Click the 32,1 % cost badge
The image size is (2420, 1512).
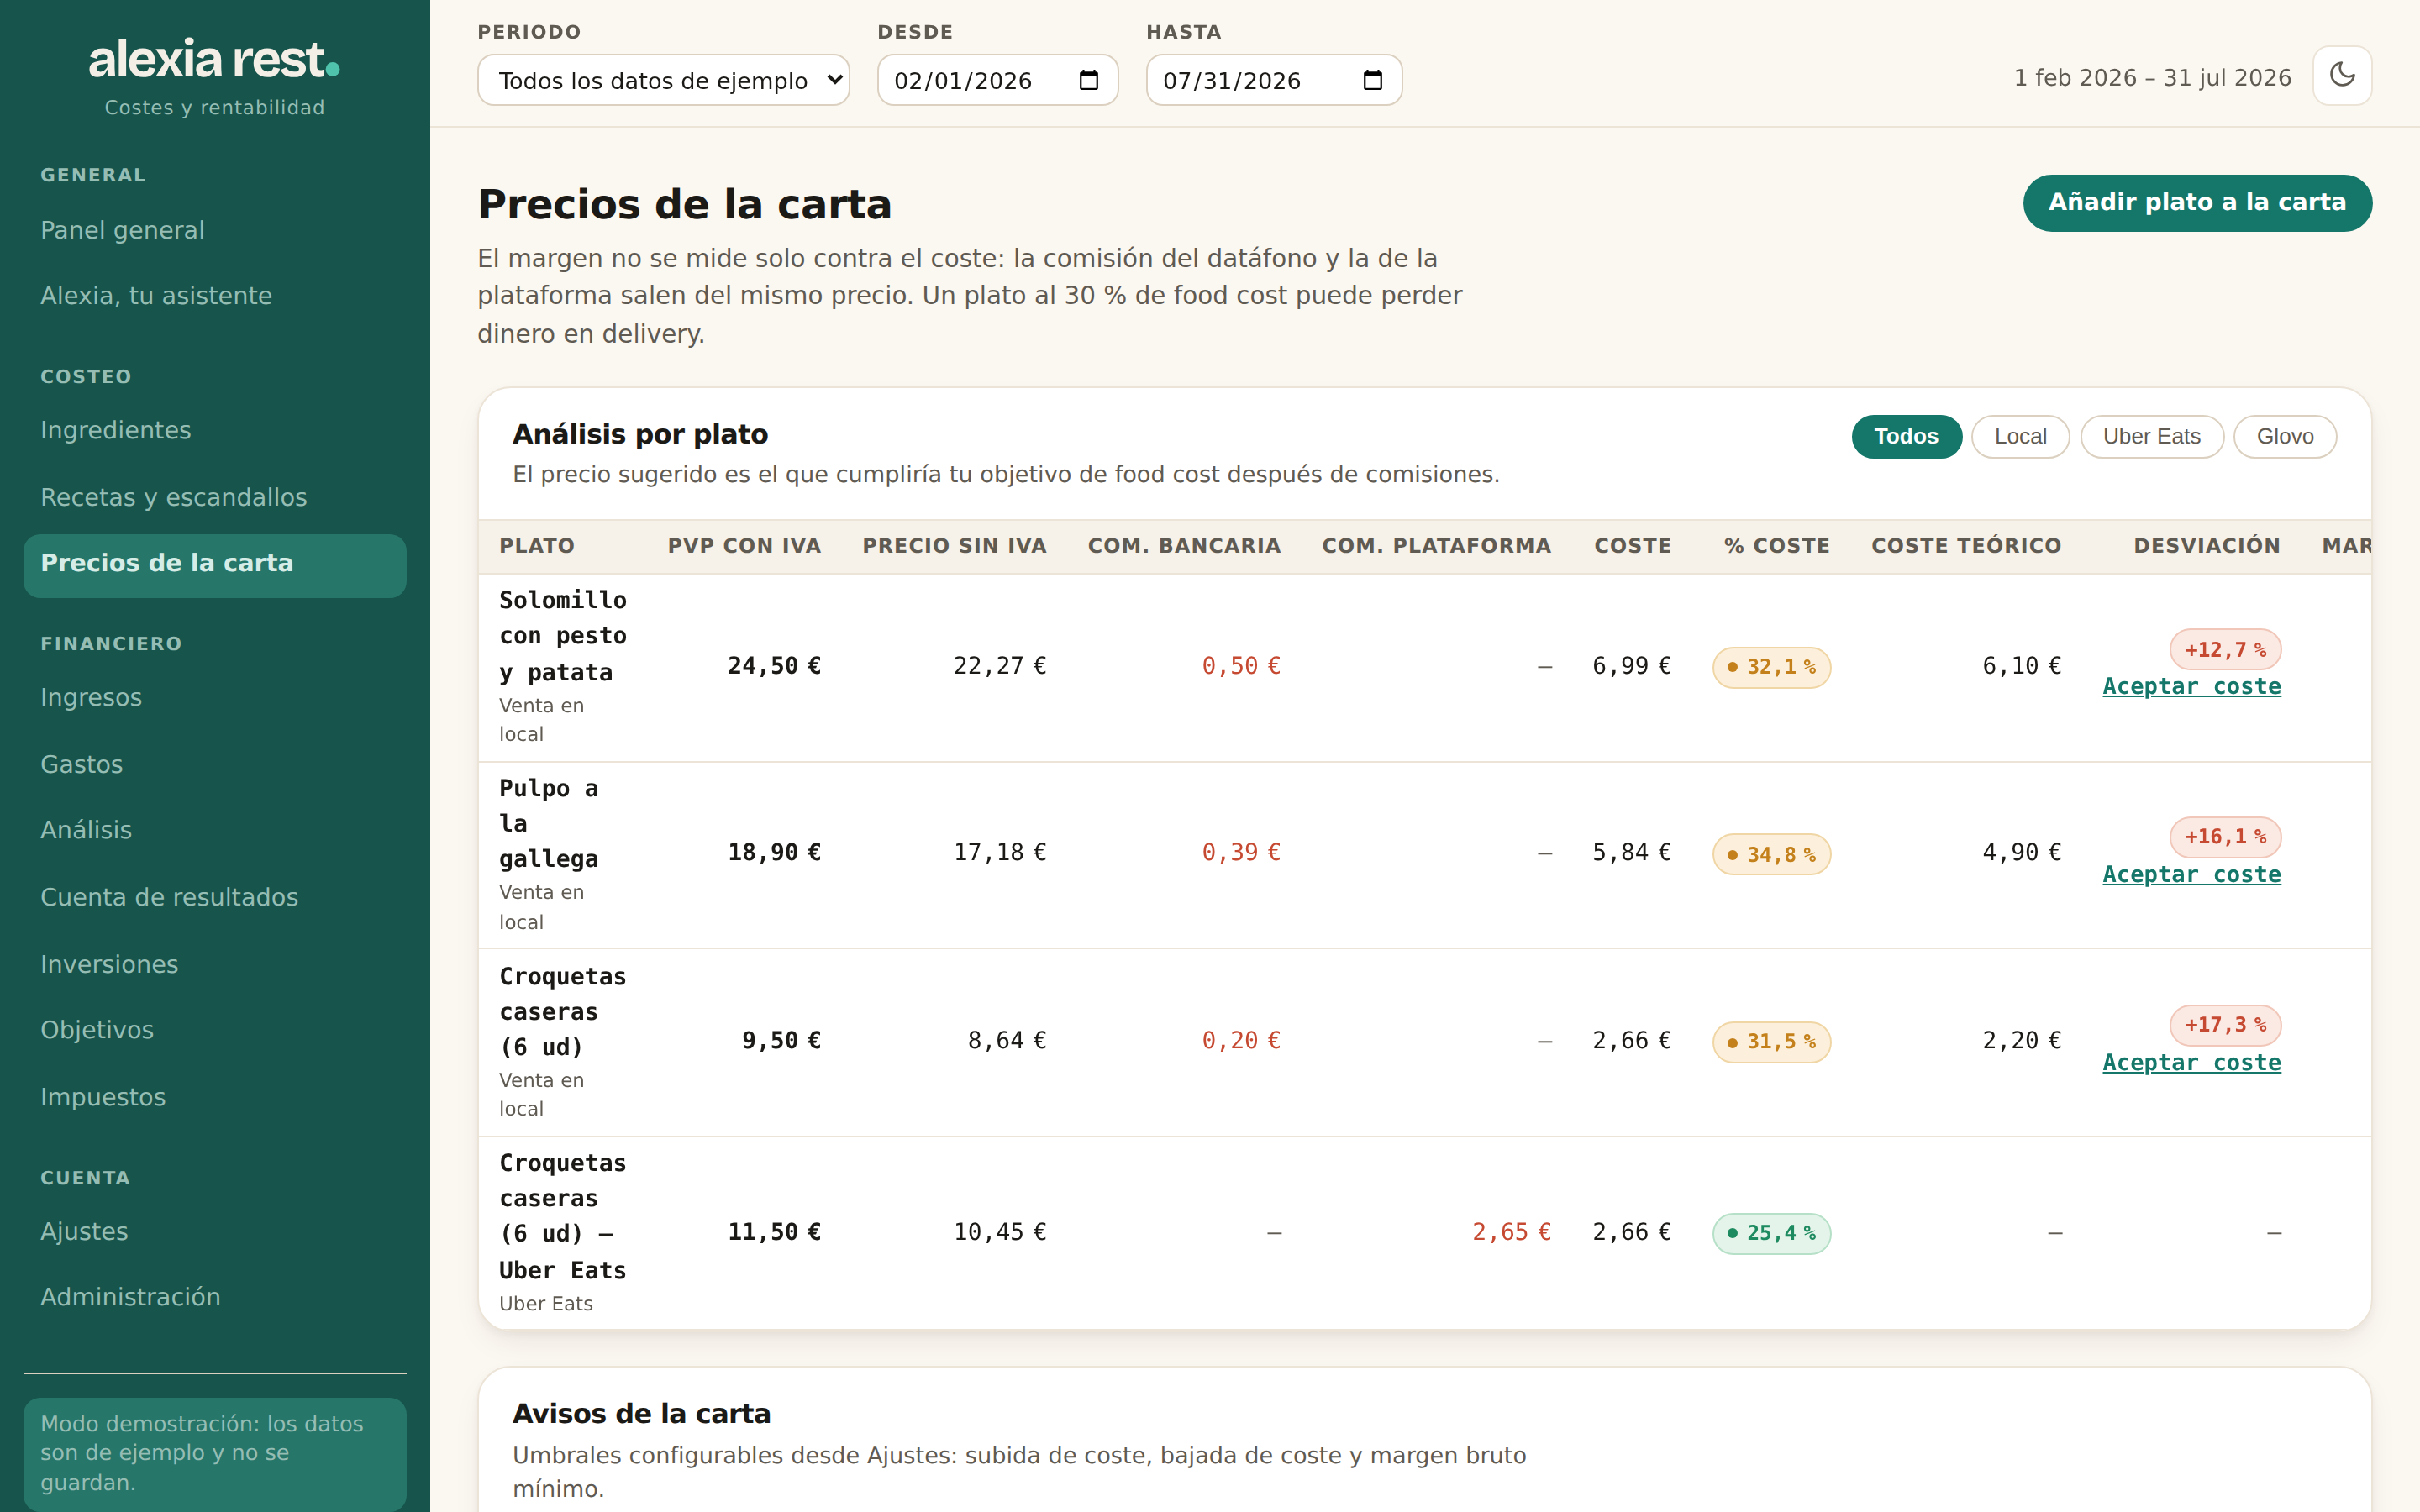[1771, 667]
